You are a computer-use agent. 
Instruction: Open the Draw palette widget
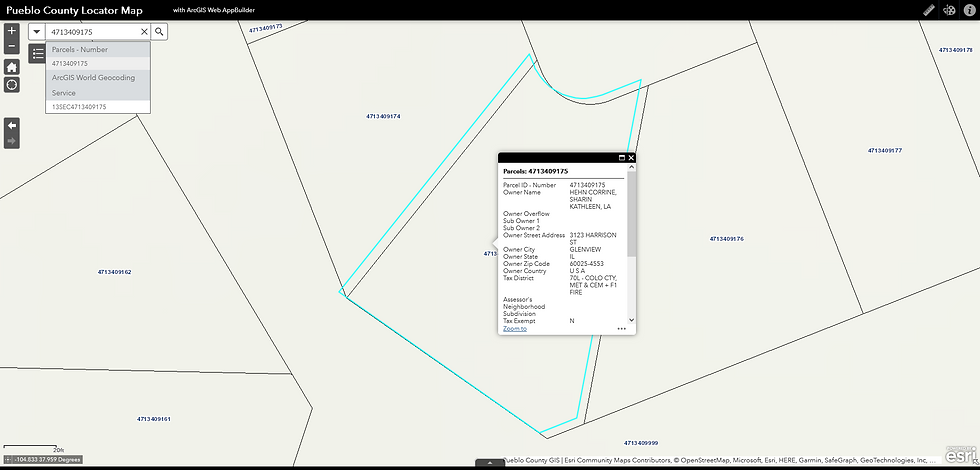point(949,10)
